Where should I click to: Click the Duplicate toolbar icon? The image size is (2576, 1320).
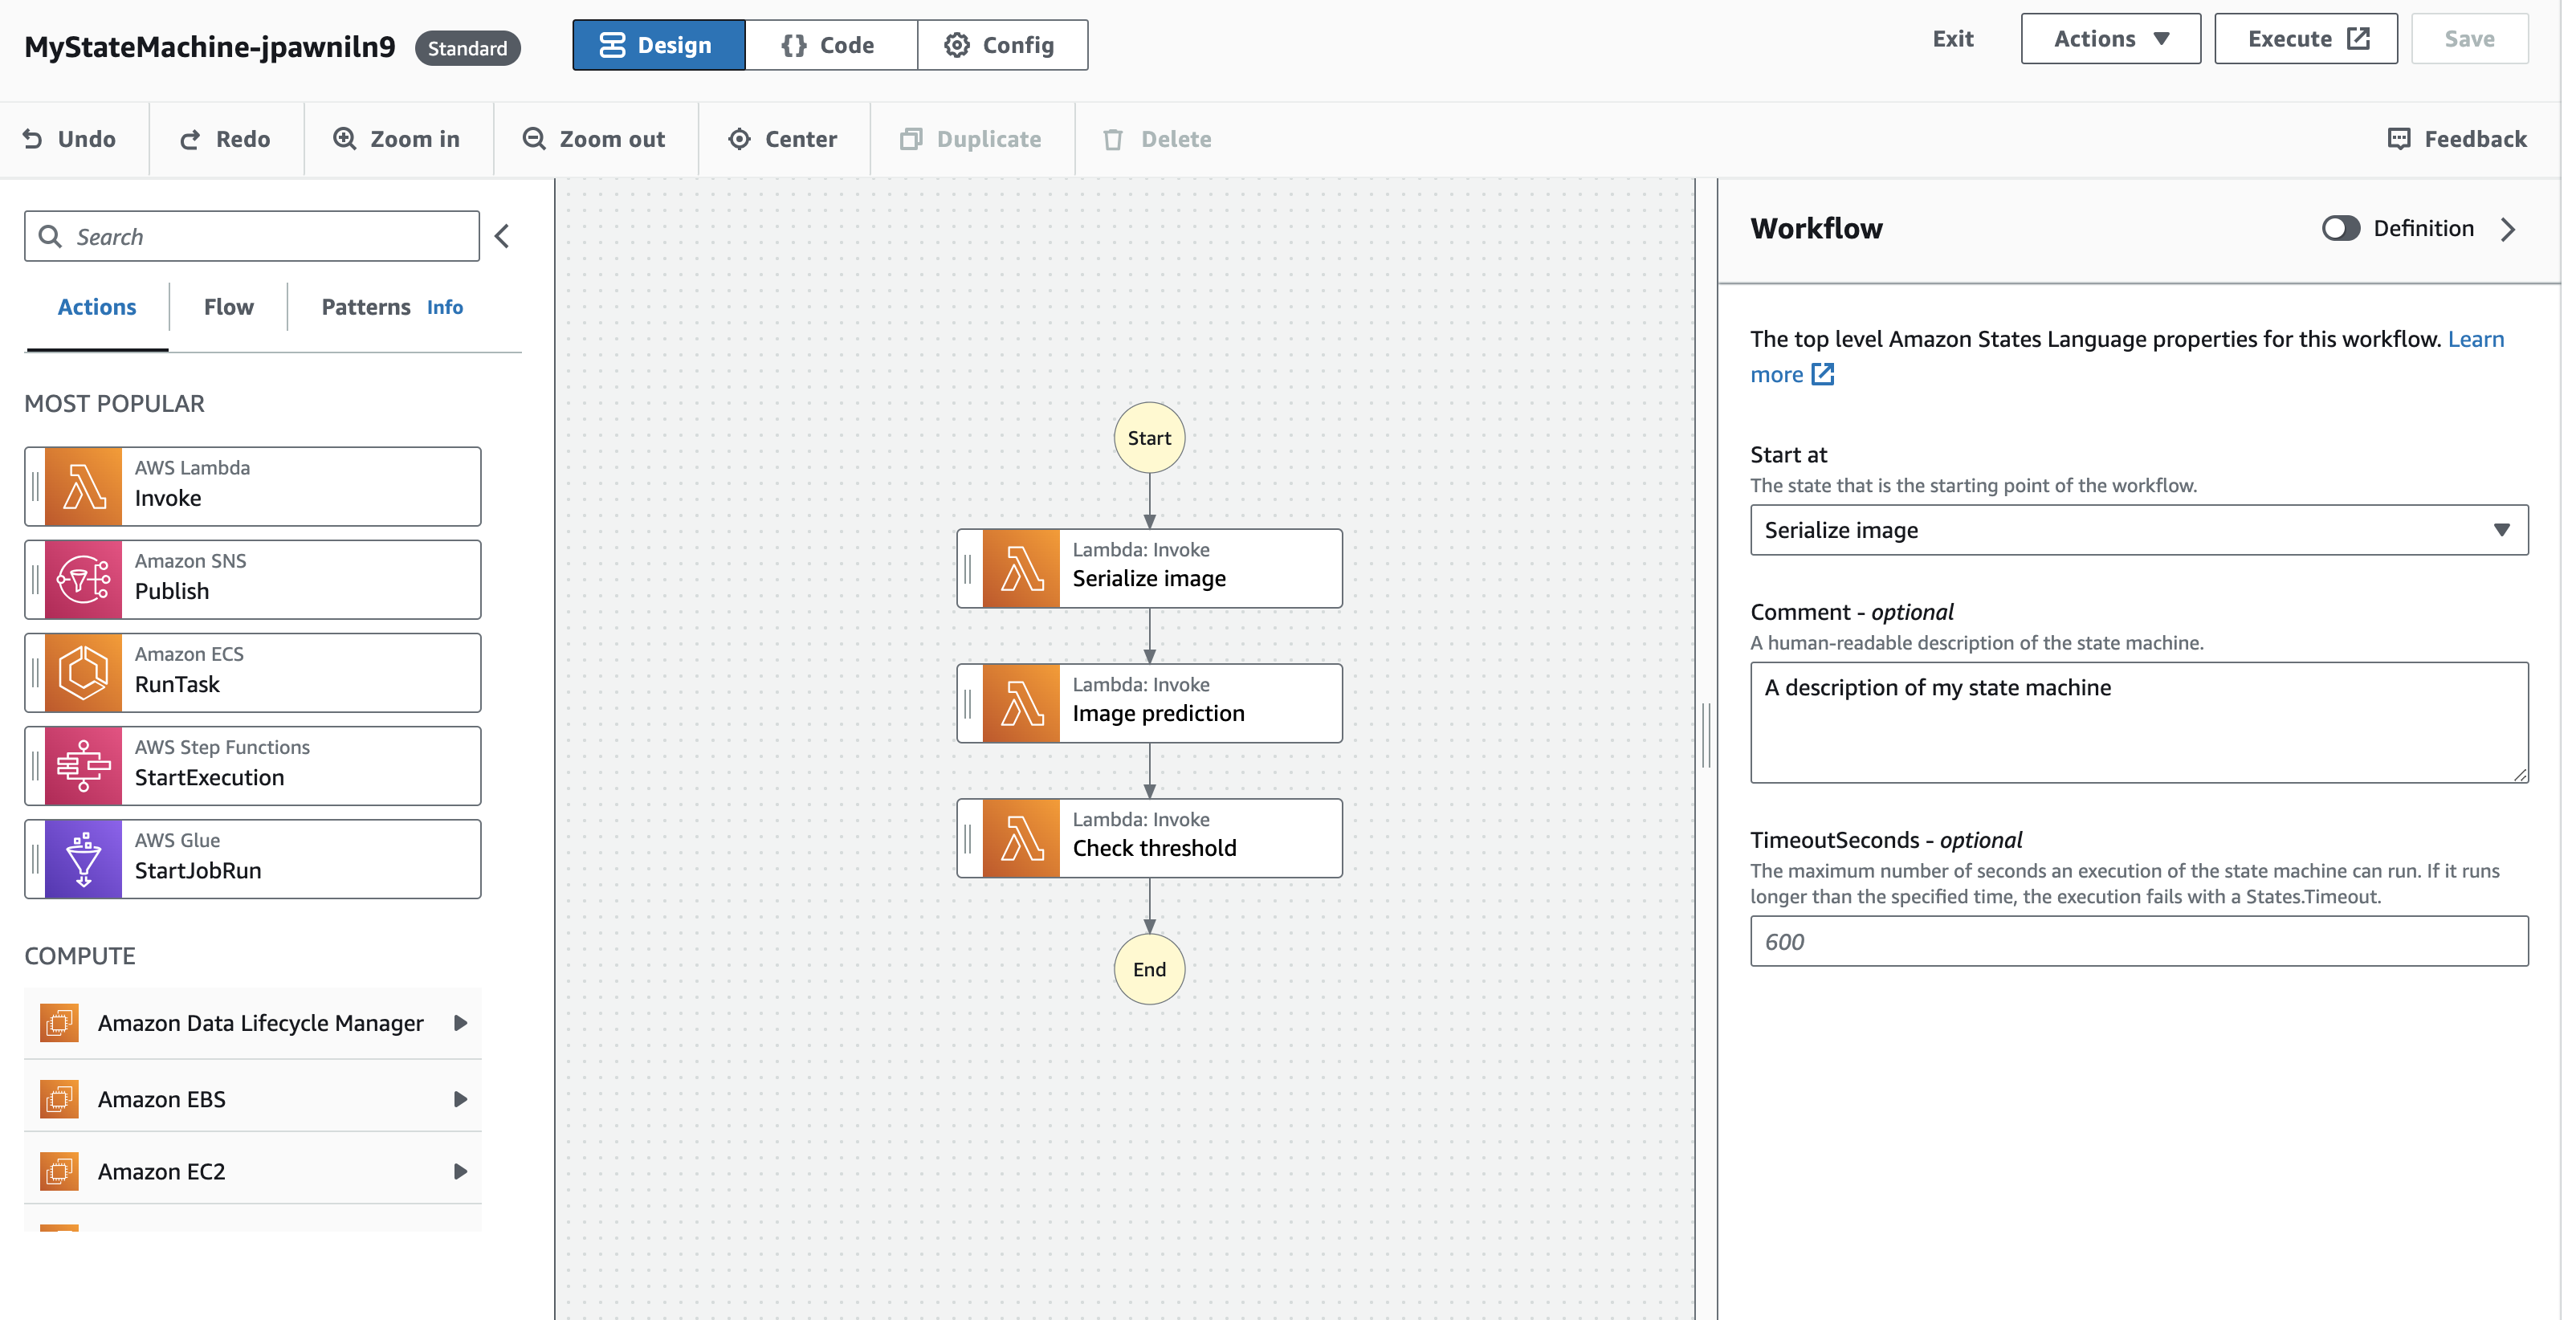(910, 139)
